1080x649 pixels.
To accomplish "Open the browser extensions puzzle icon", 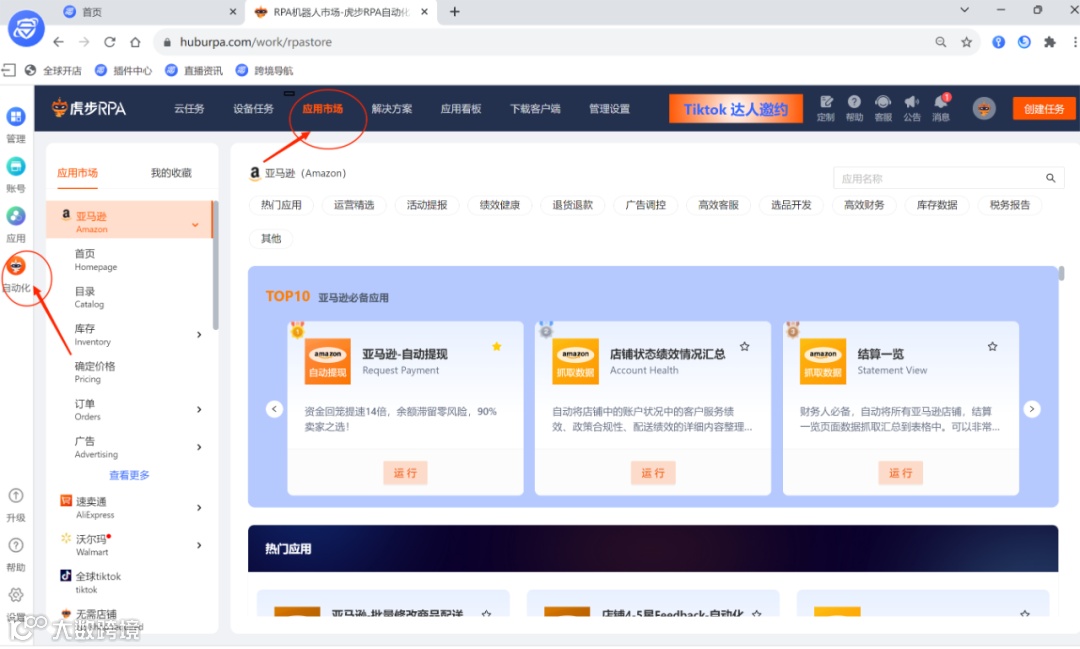I will click(x=1050, y=42).
